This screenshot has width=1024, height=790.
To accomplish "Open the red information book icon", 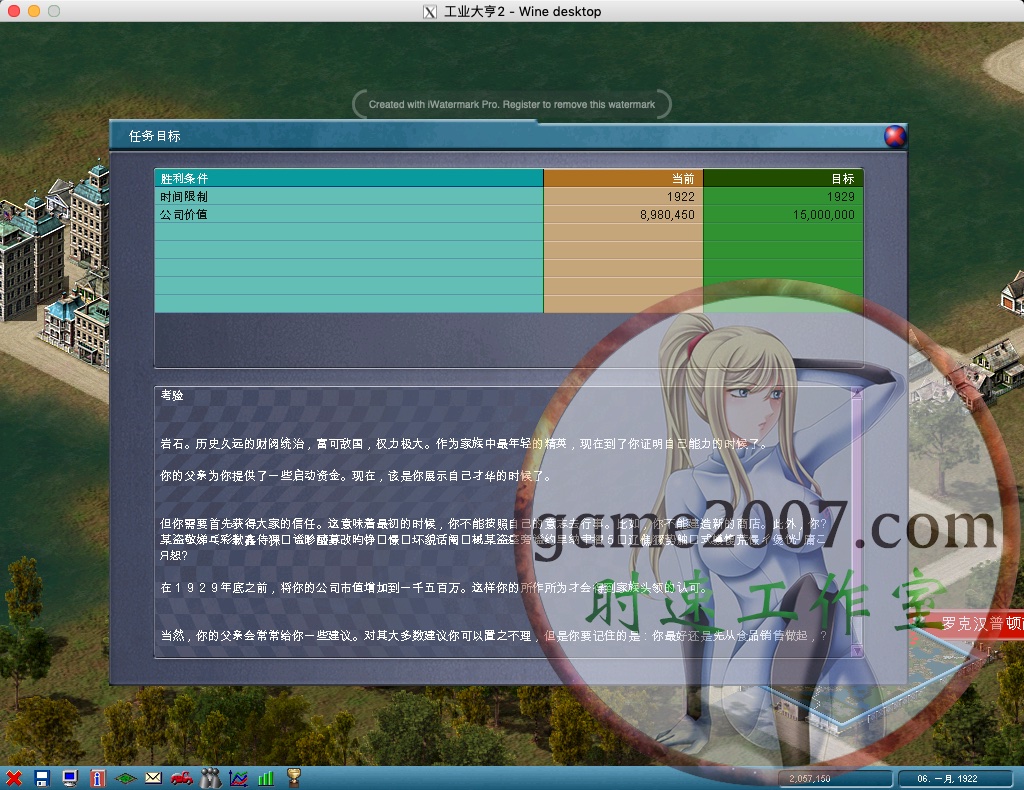I will (x=98, y=778).
